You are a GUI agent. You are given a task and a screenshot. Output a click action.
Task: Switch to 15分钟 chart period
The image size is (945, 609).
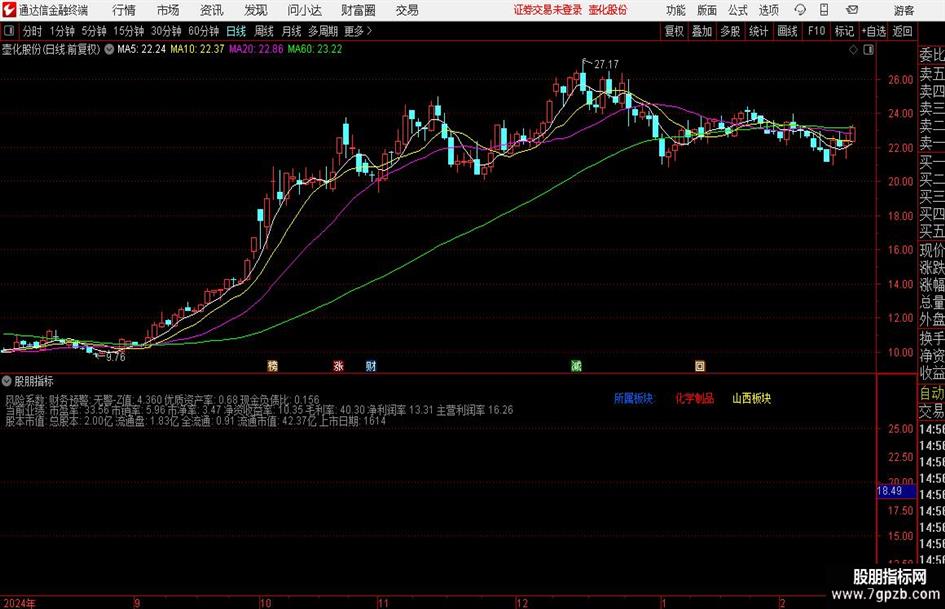(x=129, y=31)
